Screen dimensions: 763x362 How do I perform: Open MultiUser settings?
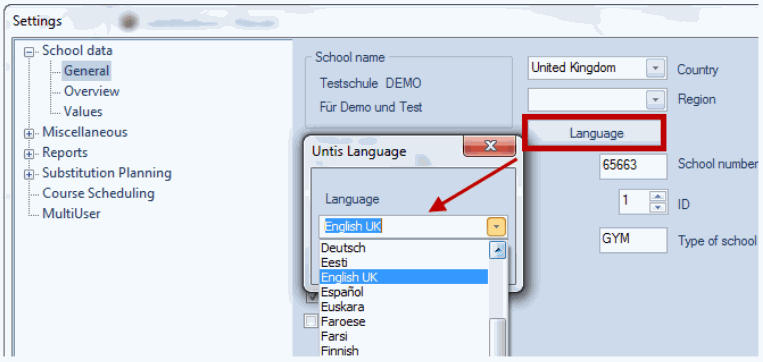pos(71,214)
